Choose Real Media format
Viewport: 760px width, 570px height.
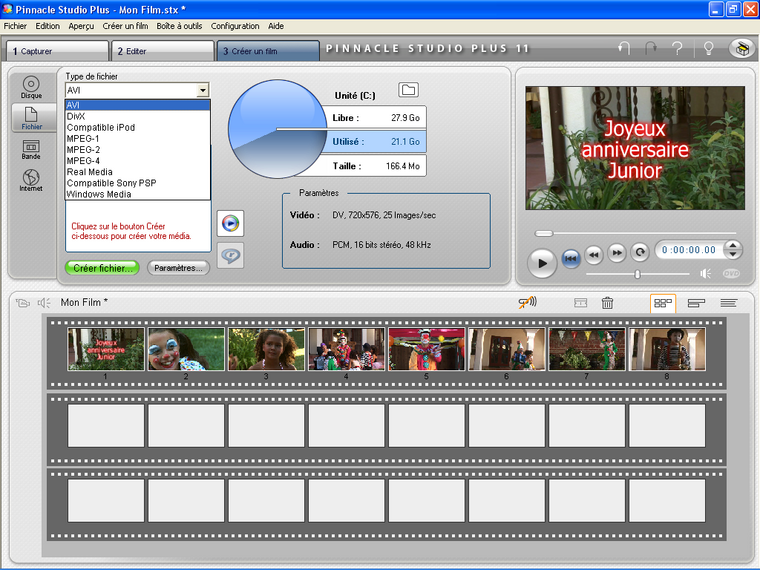point(138,172)
